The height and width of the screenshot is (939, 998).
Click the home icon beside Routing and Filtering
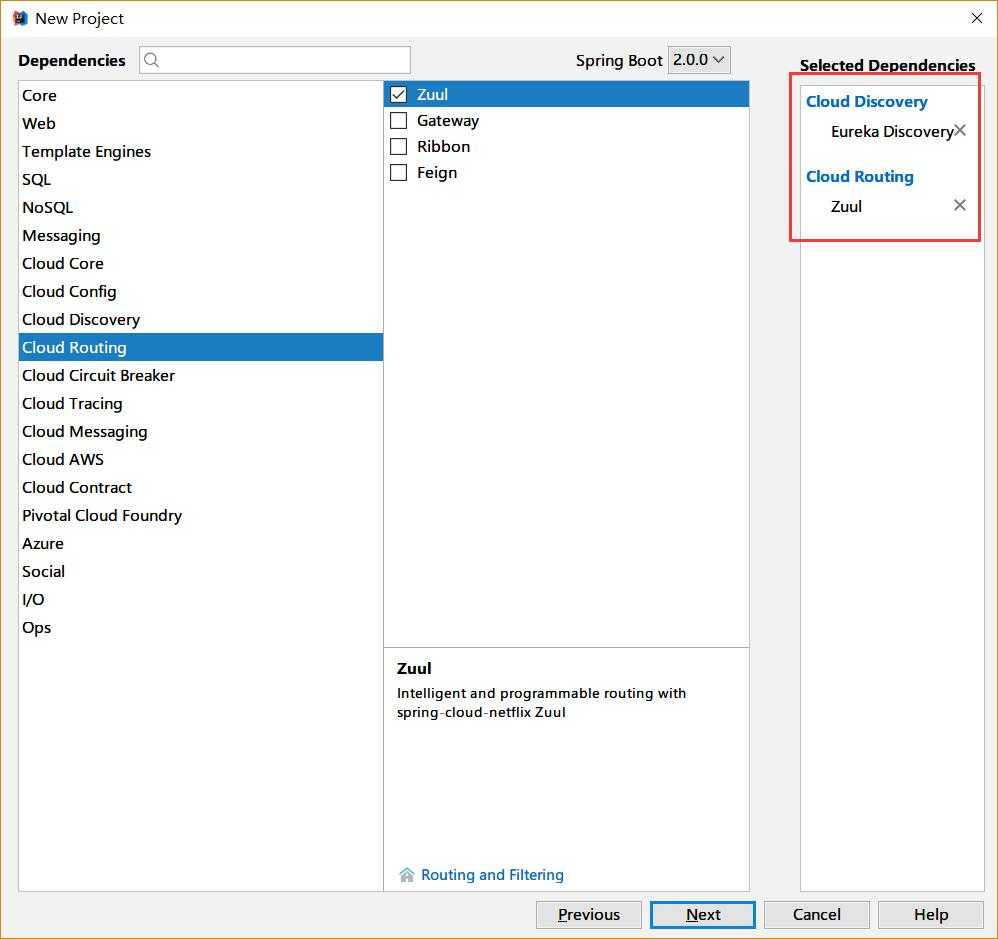click(407, 875)
